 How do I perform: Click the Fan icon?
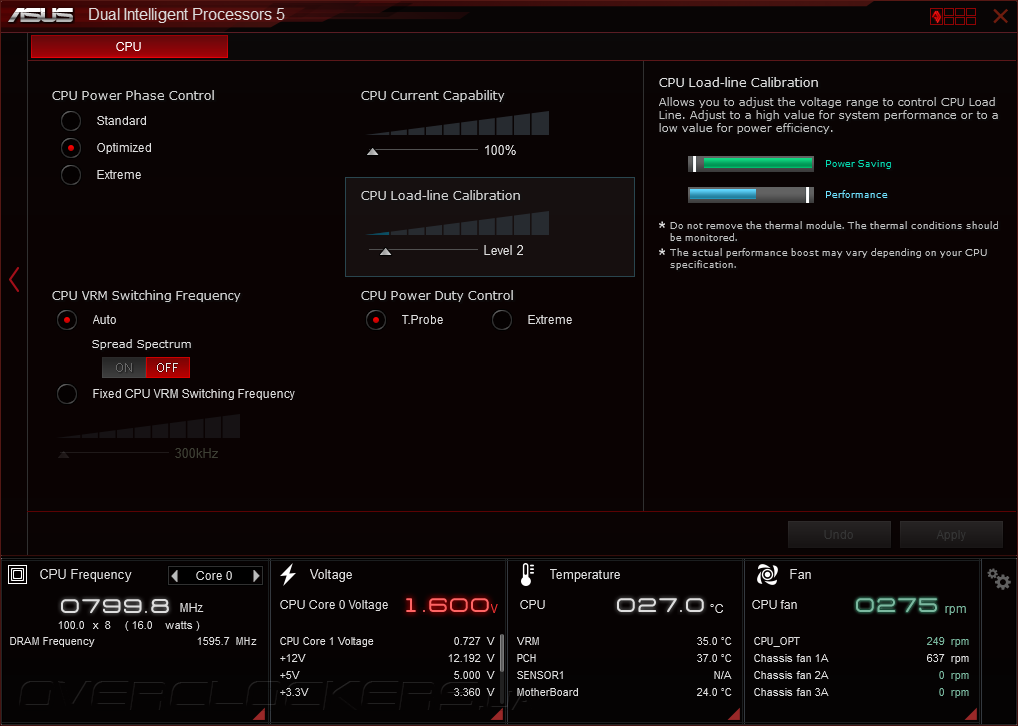767,574
